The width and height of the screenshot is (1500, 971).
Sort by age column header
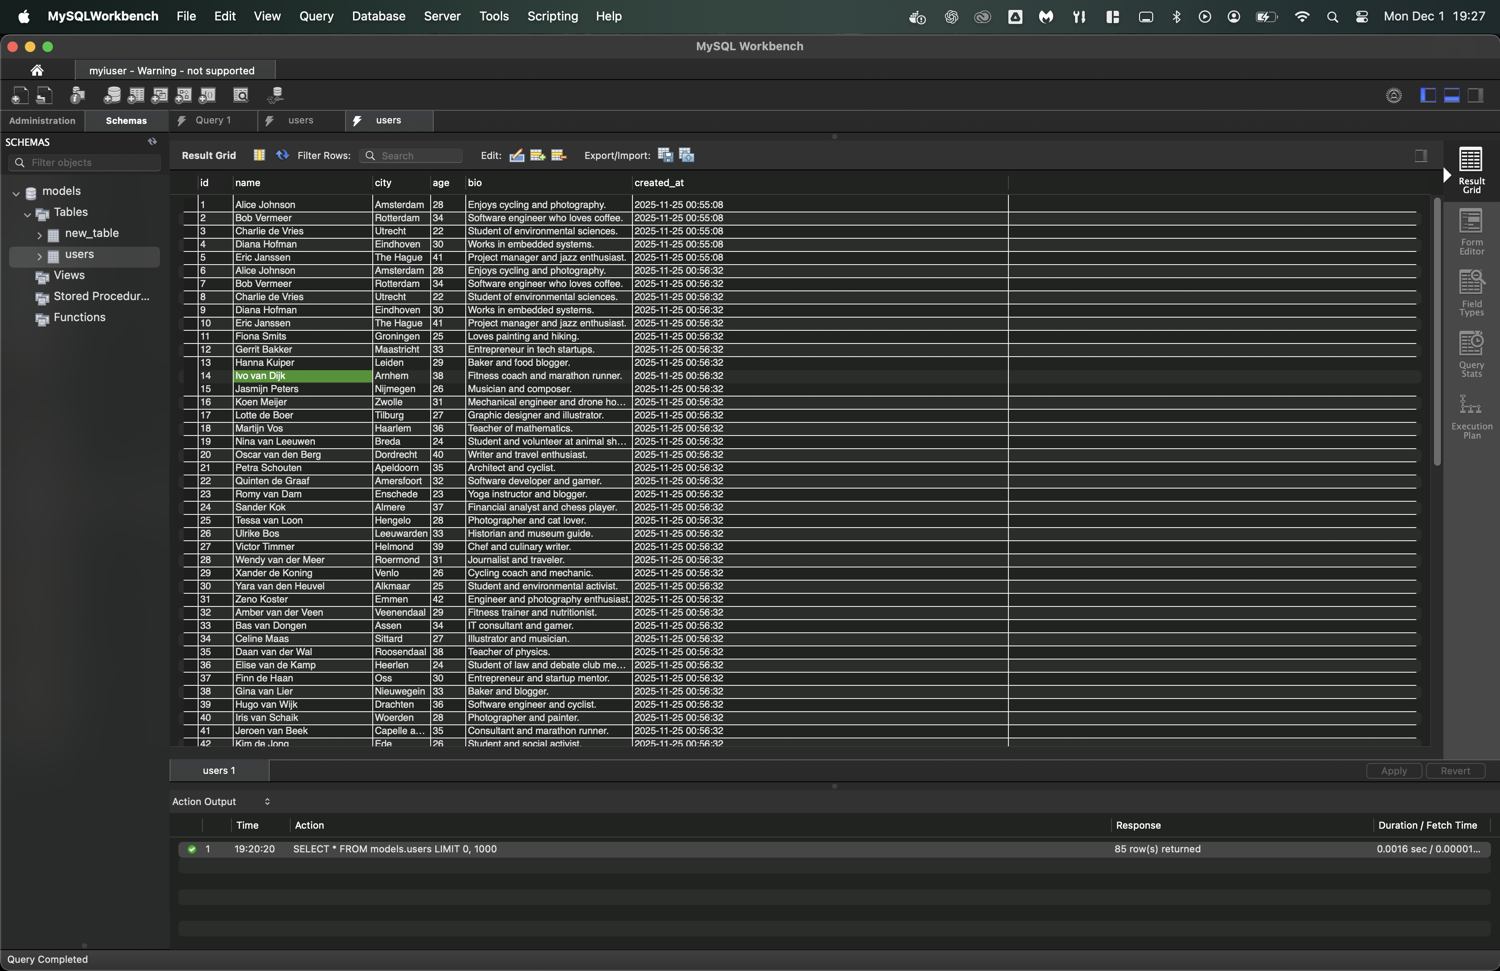pos(447,183)
